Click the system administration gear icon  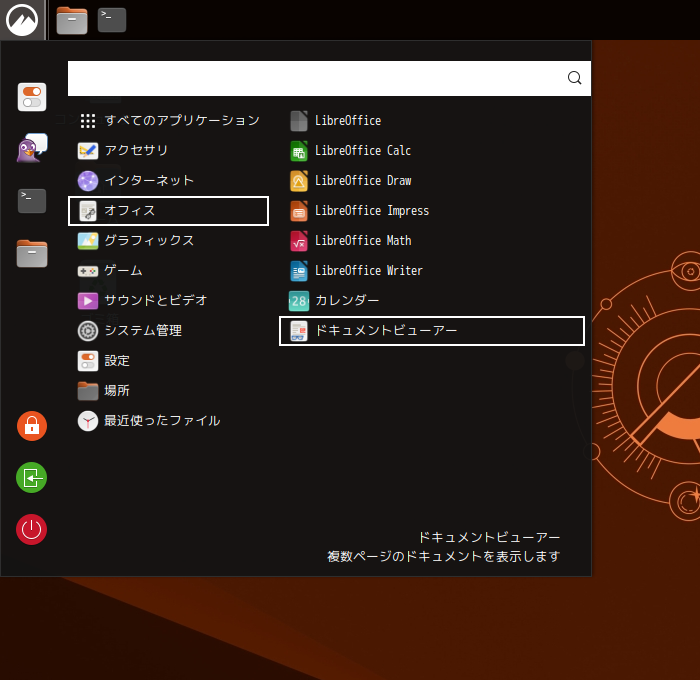click(88, 331)
